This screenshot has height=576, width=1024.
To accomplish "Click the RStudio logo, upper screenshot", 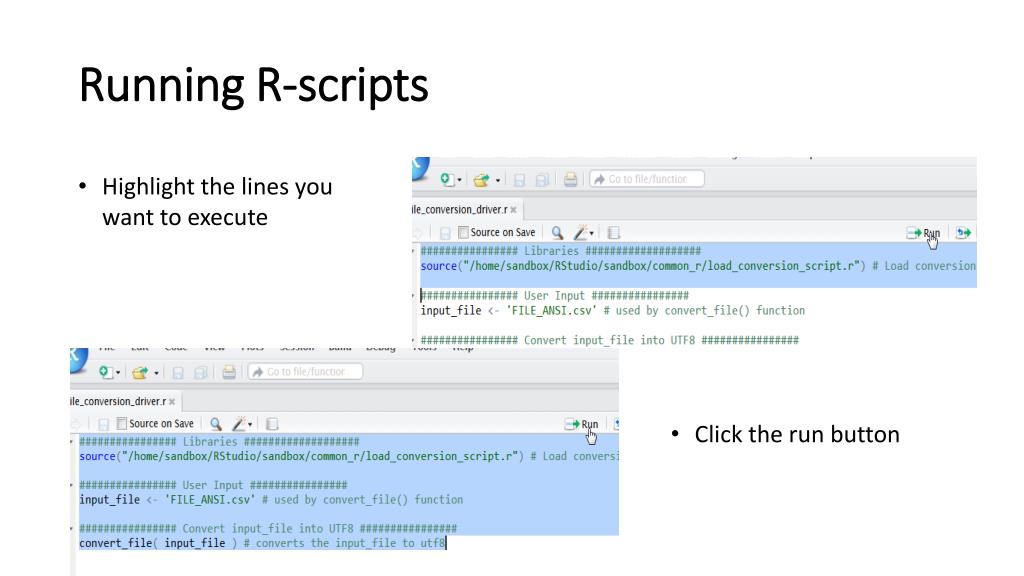I will 421,168.
